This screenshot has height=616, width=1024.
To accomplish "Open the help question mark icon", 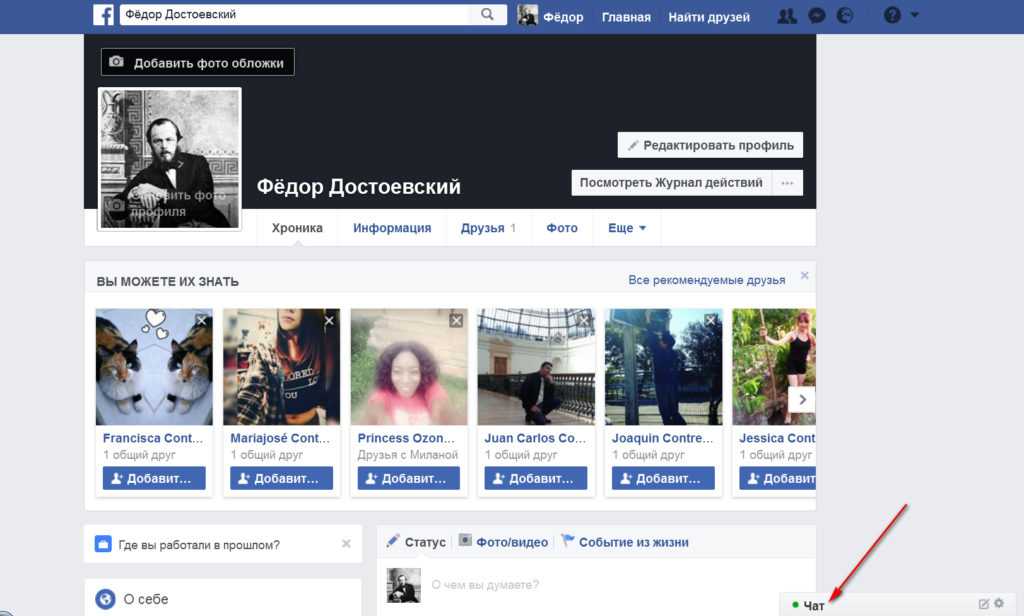I will tap(892, 15).
